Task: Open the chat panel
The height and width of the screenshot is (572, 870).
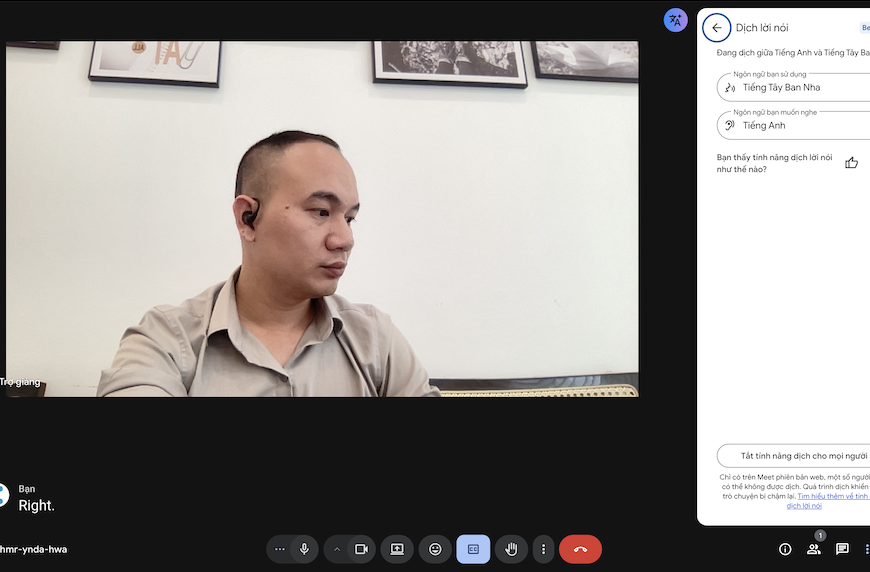Action: 842,549
